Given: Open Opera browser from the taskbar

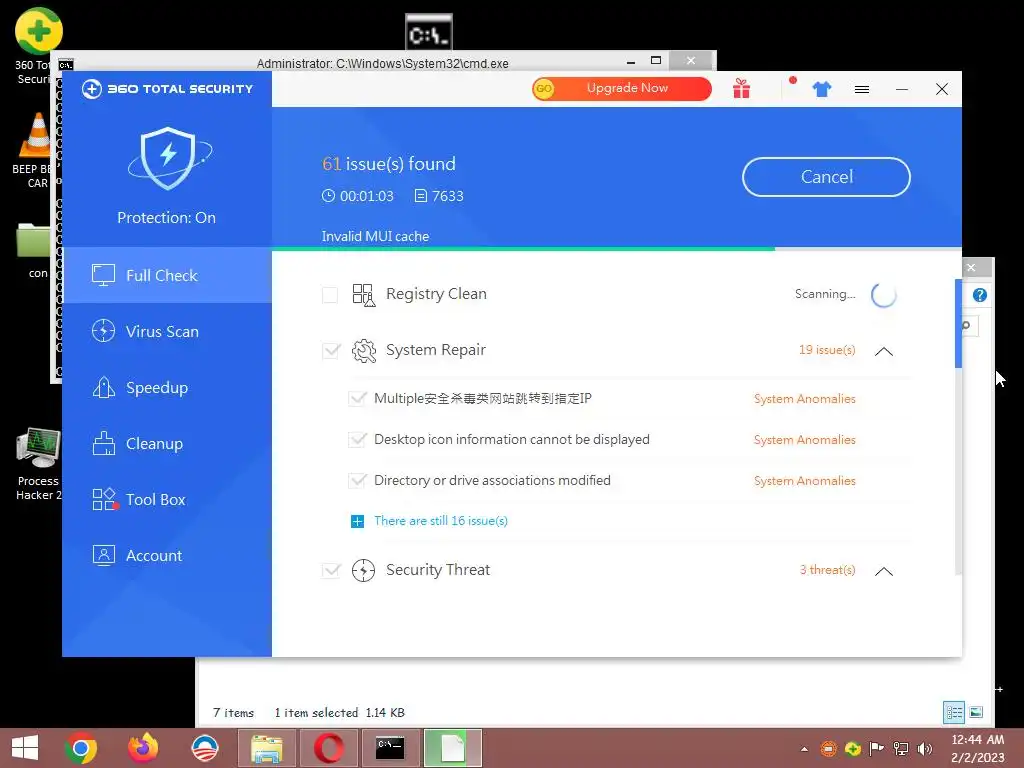Looking at the screenshot, I should coord(328,748).
